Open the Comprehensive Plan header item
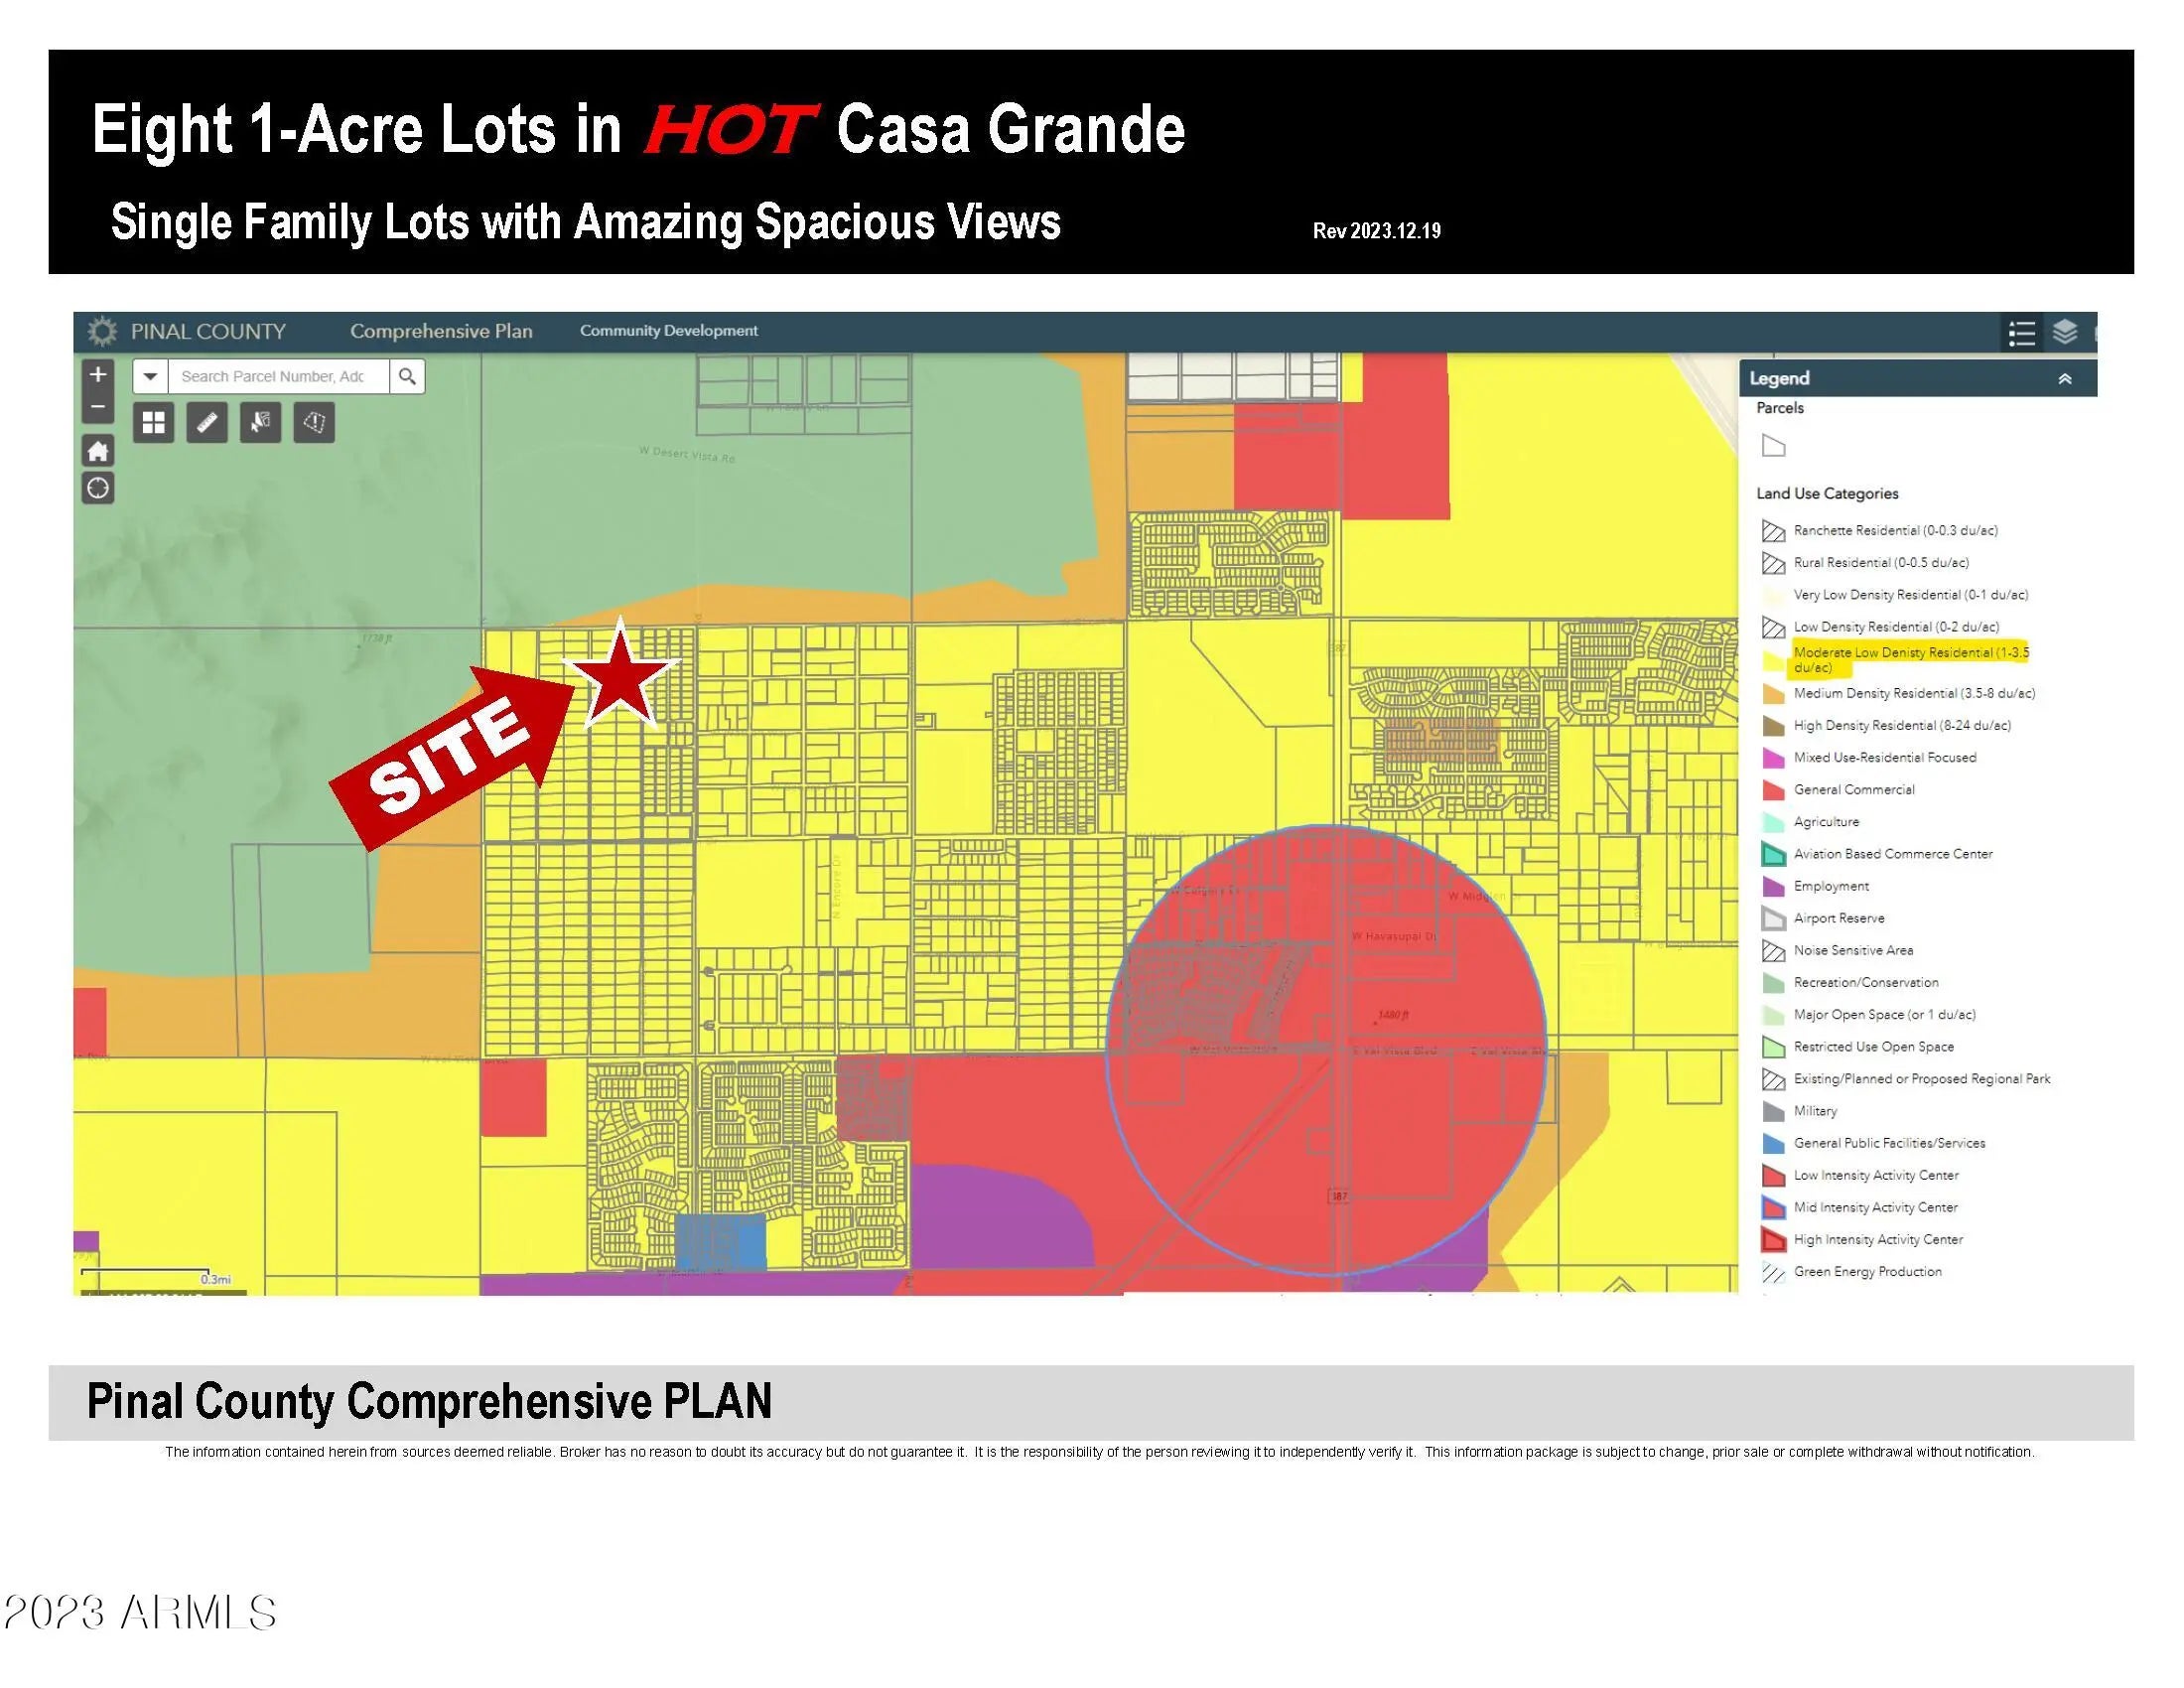This screenshot has width=2184, height=1688. coord(441,331)
